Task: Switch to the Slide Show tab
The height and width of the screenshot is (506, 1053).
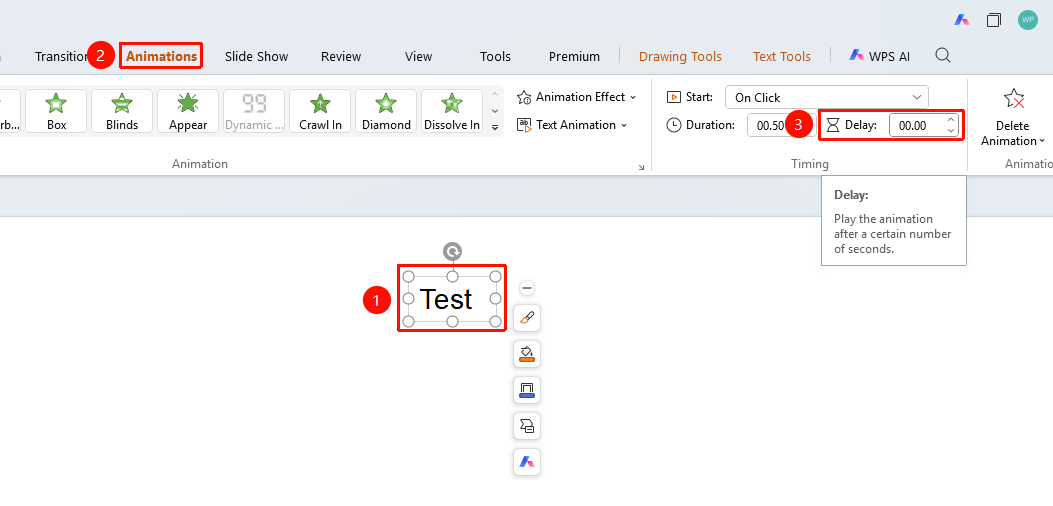Action: click(257, 56)
